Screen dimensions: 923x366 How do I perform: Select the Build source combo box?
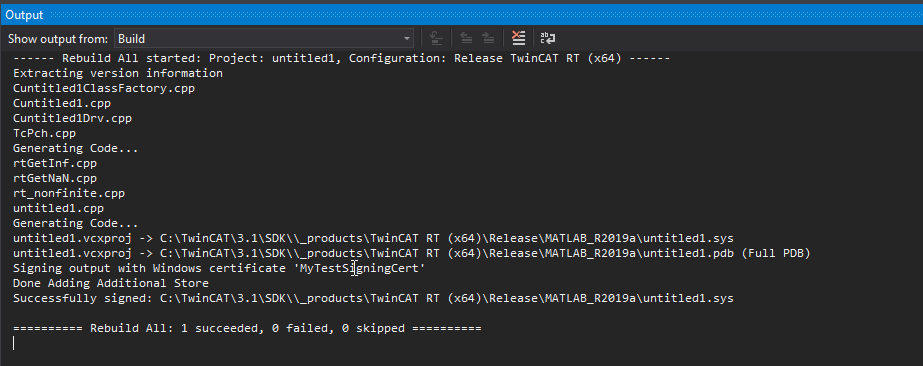(264, 39)
